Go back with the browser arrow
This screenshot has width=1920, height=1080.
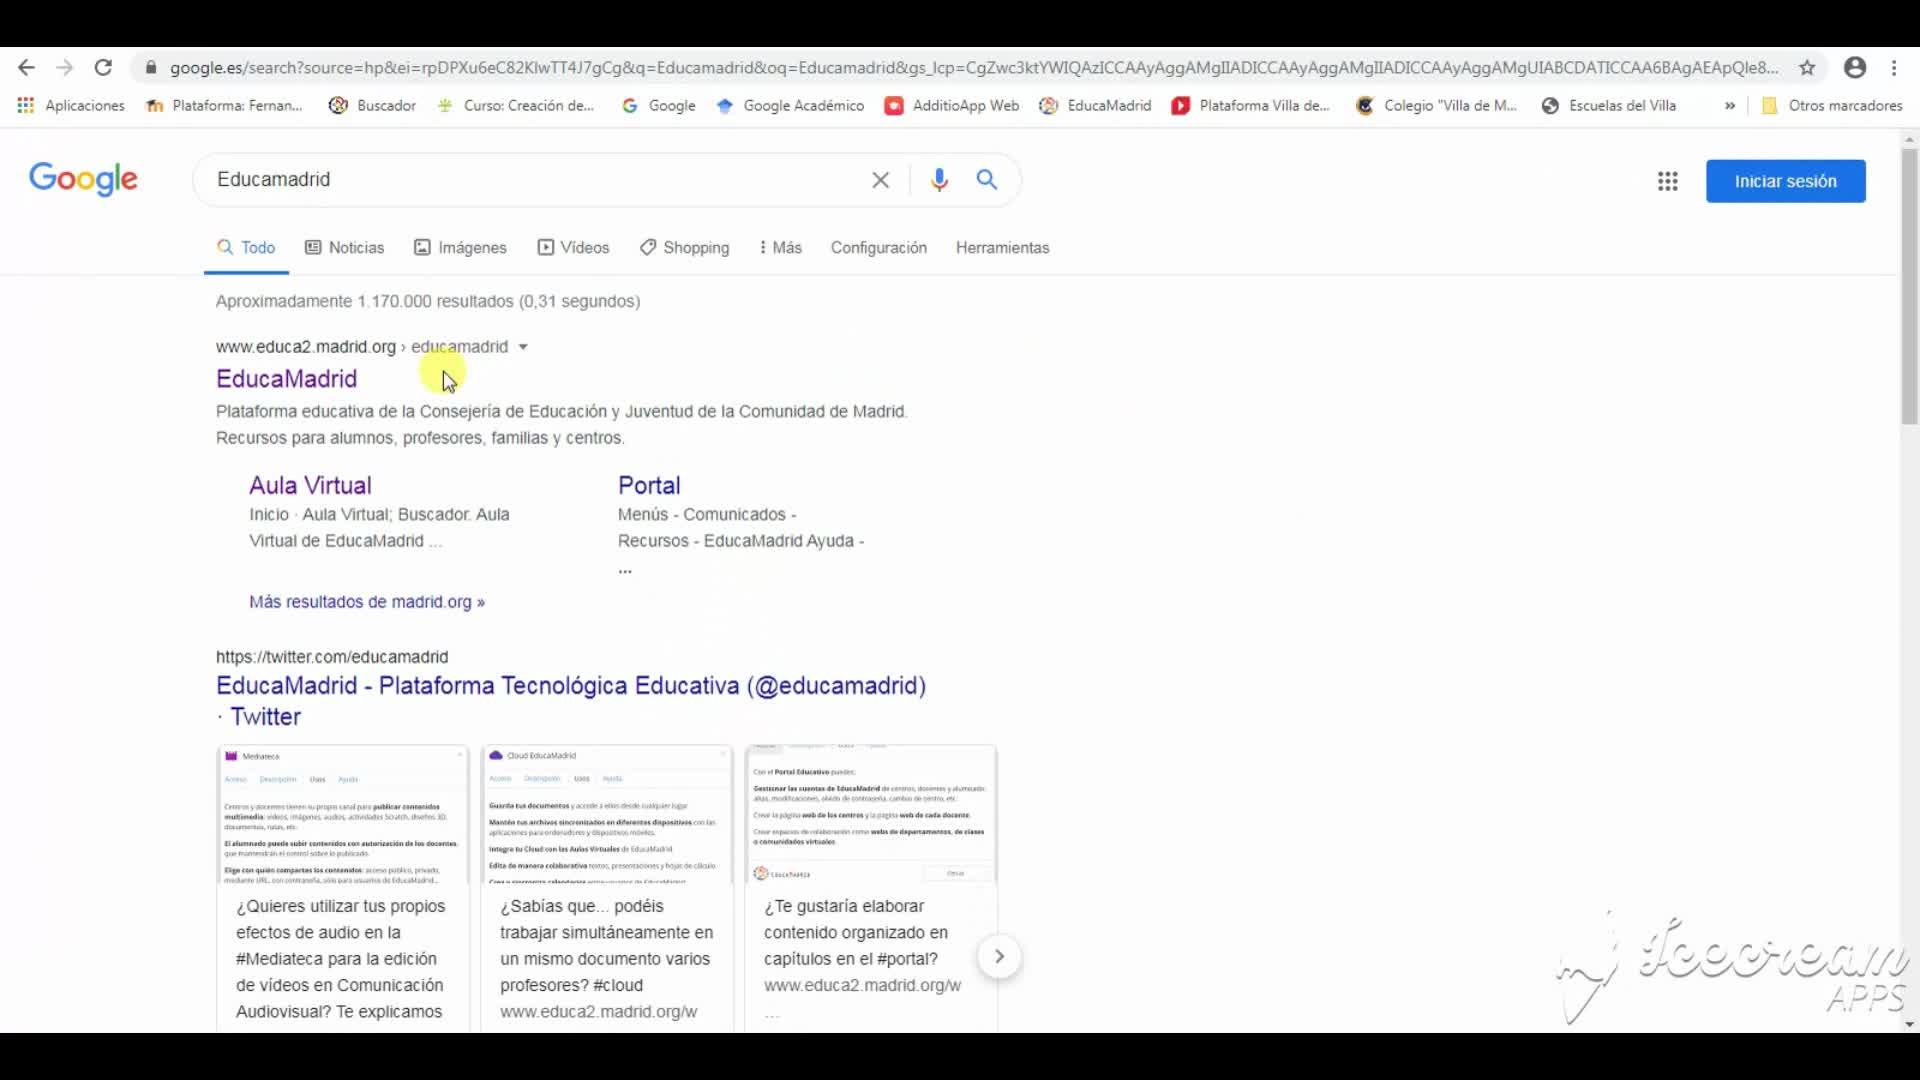click(27, 68)
